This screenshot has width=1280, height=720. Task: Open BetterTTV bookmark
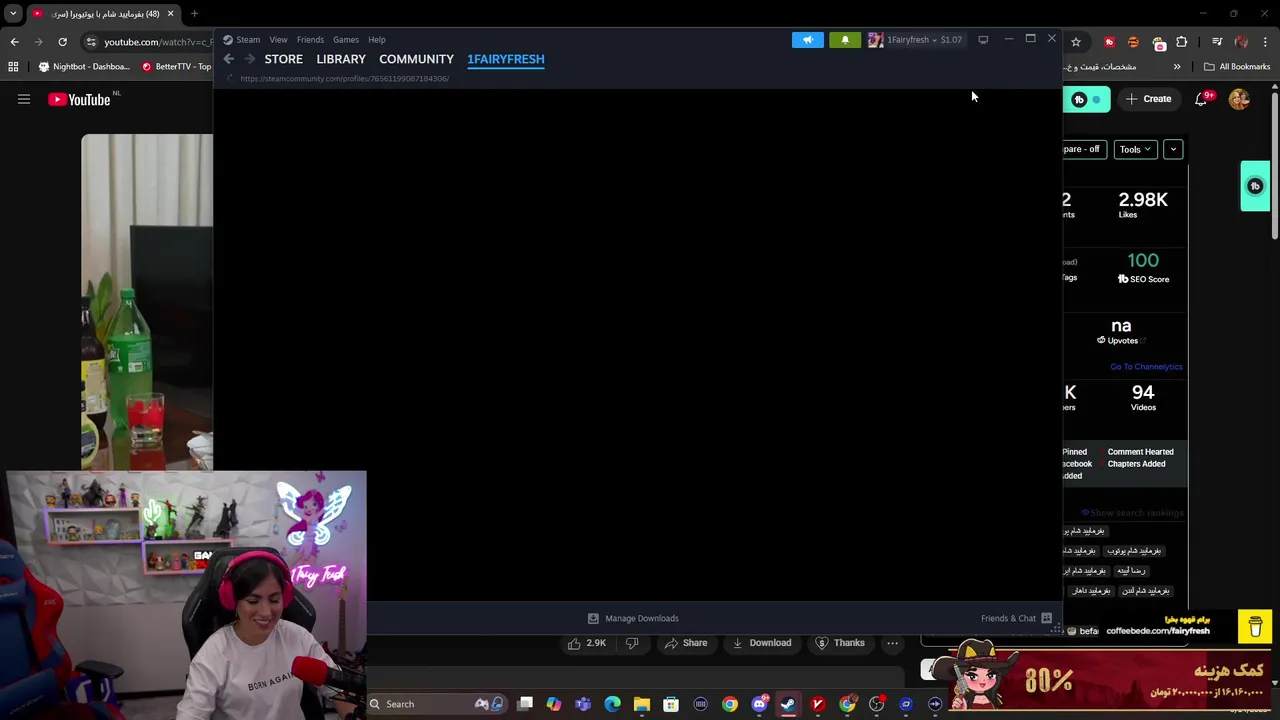point(176,67)
